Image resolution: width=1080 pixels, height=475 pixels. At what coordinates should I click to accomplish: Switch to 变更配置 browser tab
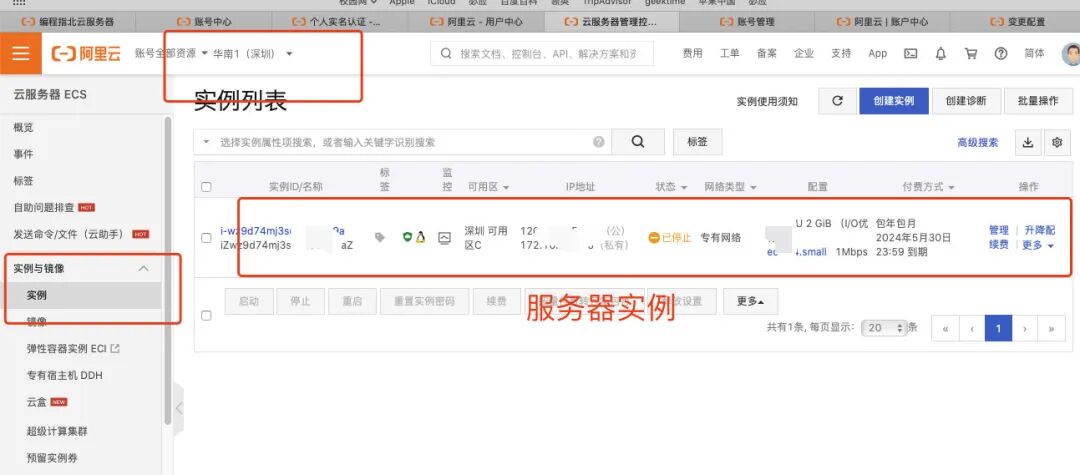pos(1018,21)
